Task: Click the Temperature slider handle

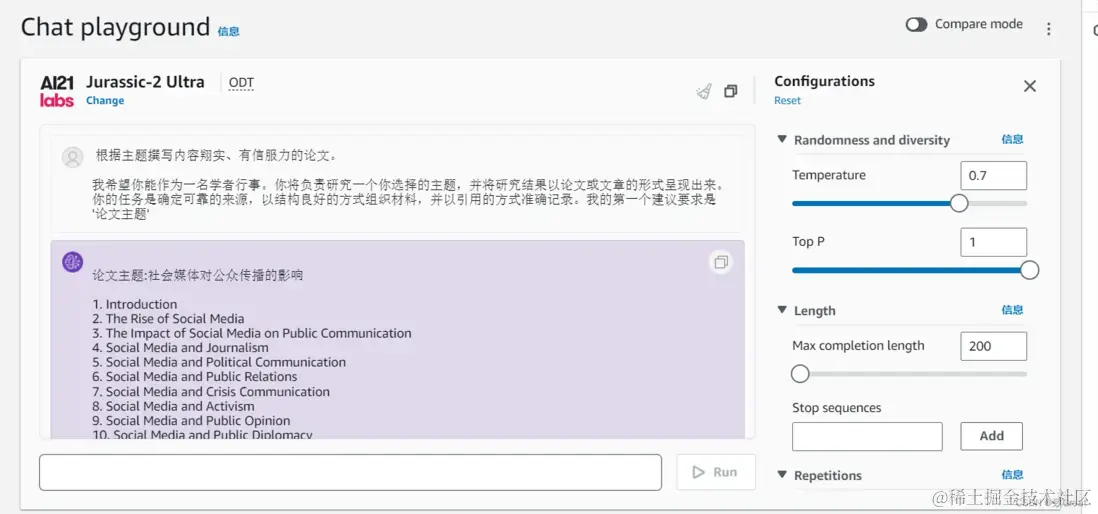Action: click(959, 203)
